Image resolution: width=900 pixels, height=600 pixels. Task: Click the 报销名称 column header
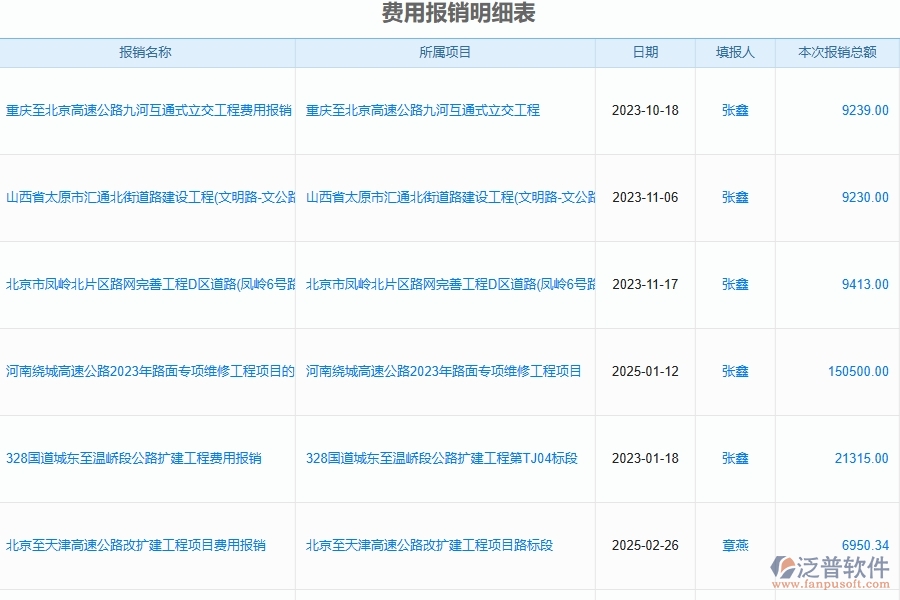pyautogui.click(x=148, y=51)
